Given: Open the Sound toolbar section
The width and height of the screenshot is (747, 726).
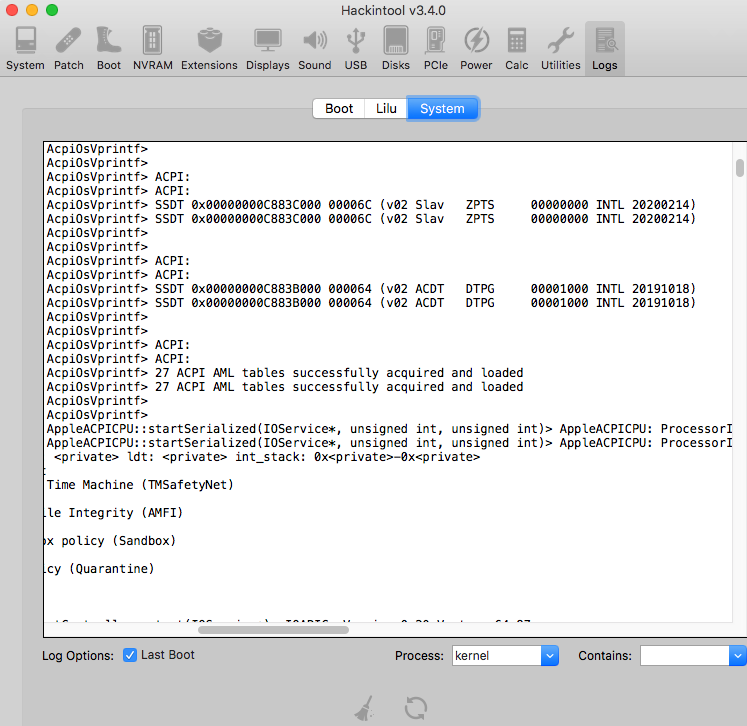Looking at the screenshot, I should tap(314, 49).
